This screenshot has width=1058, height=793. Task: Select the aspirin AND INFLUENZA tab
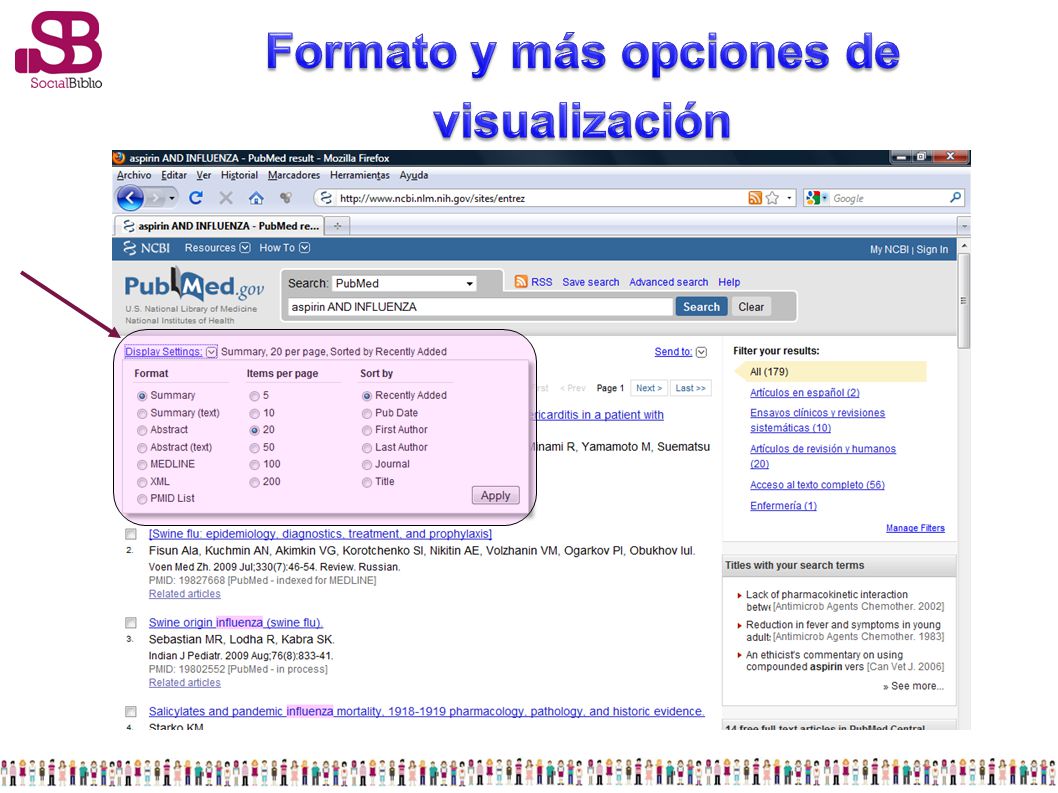pos(220,225)
